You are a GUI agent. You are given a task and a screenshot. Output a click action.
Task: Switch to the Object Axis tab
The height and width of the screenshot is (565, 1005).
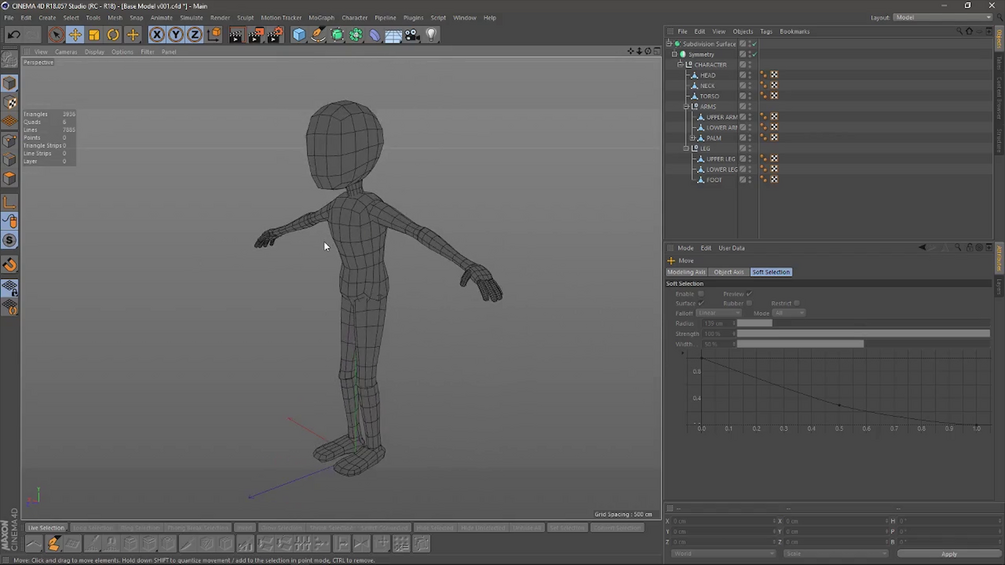[x=728, y=272]
